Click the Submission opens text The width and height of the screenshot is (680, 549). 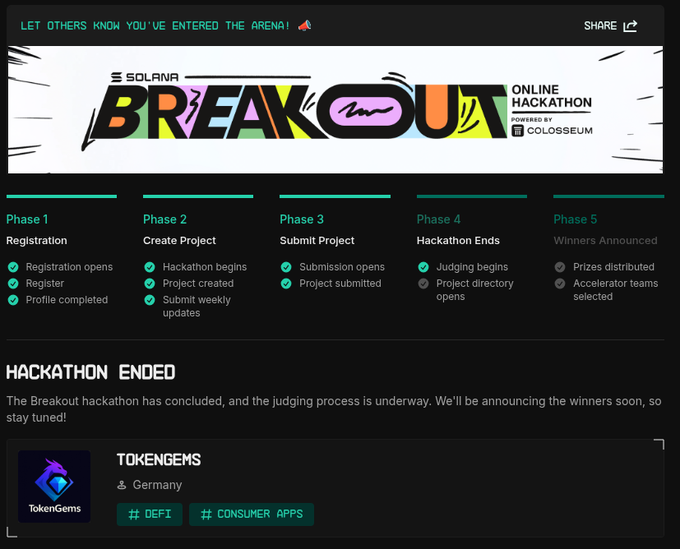click(x=342, y=267)
